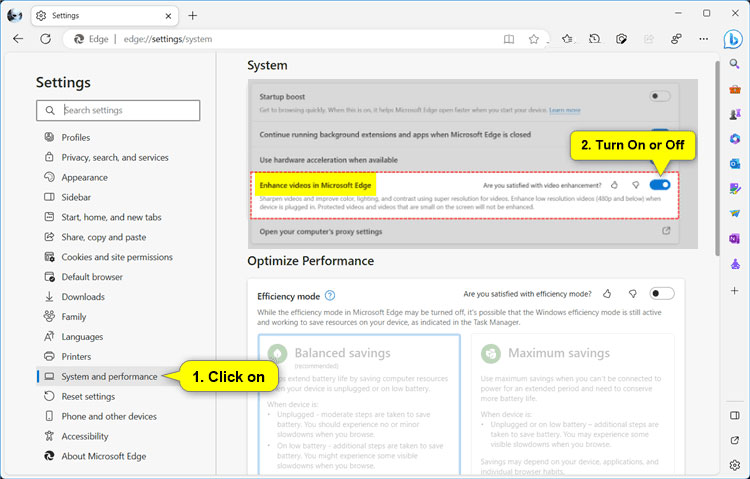The height and width of the screenshot is (479, 750).
Task: Toggle the sidebar panel icon near bottom
Action: coord(735,415)
